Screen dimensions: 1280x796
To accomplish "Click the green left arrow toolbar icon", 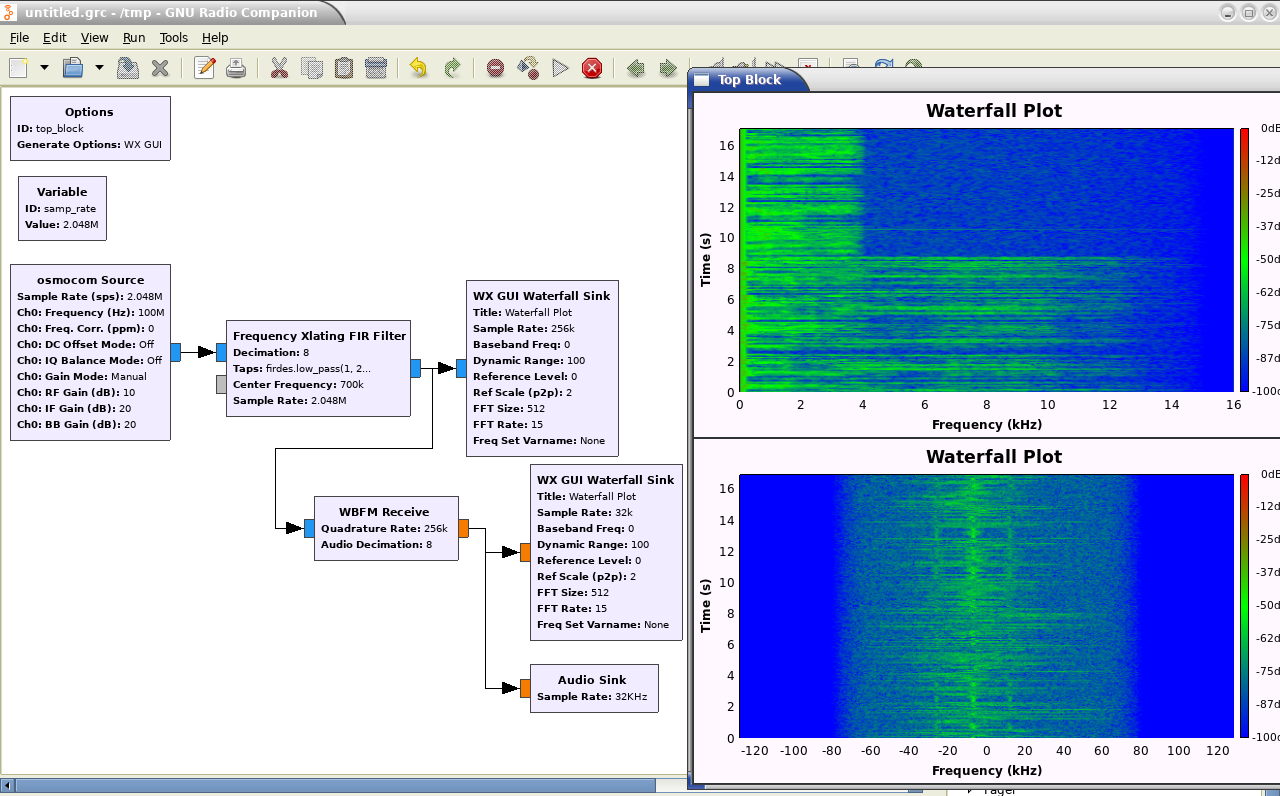I will pos(635,68).
